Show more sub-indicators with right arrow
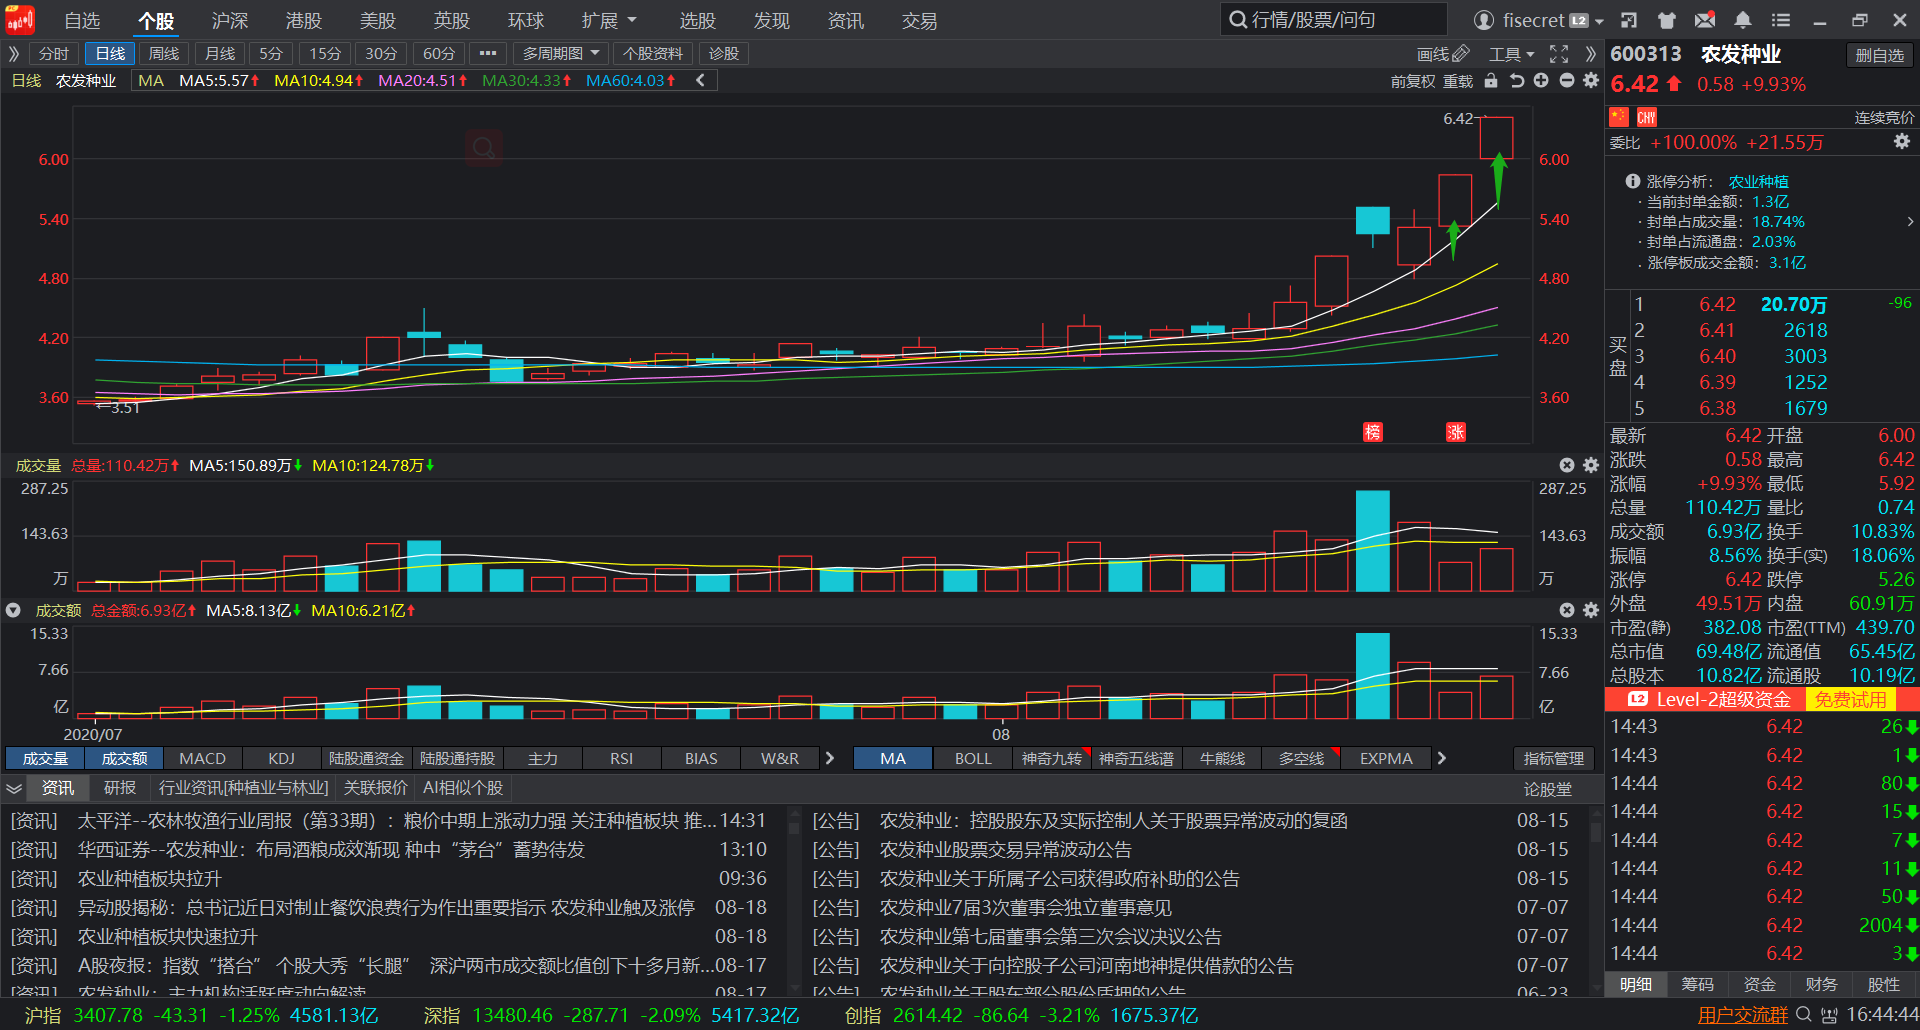1920x1030 pixels. tap(829, 759)
